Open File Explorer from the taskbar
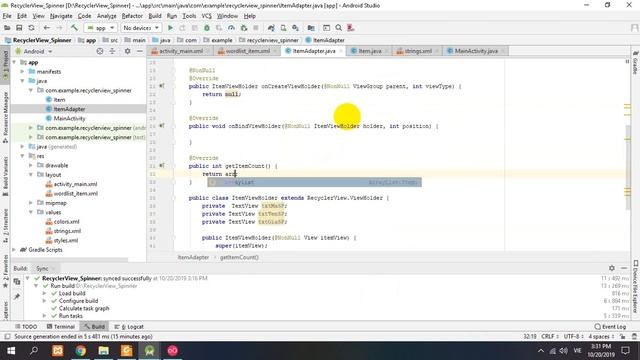The width and height of the screenshot is (640, 360). point(103,351)
